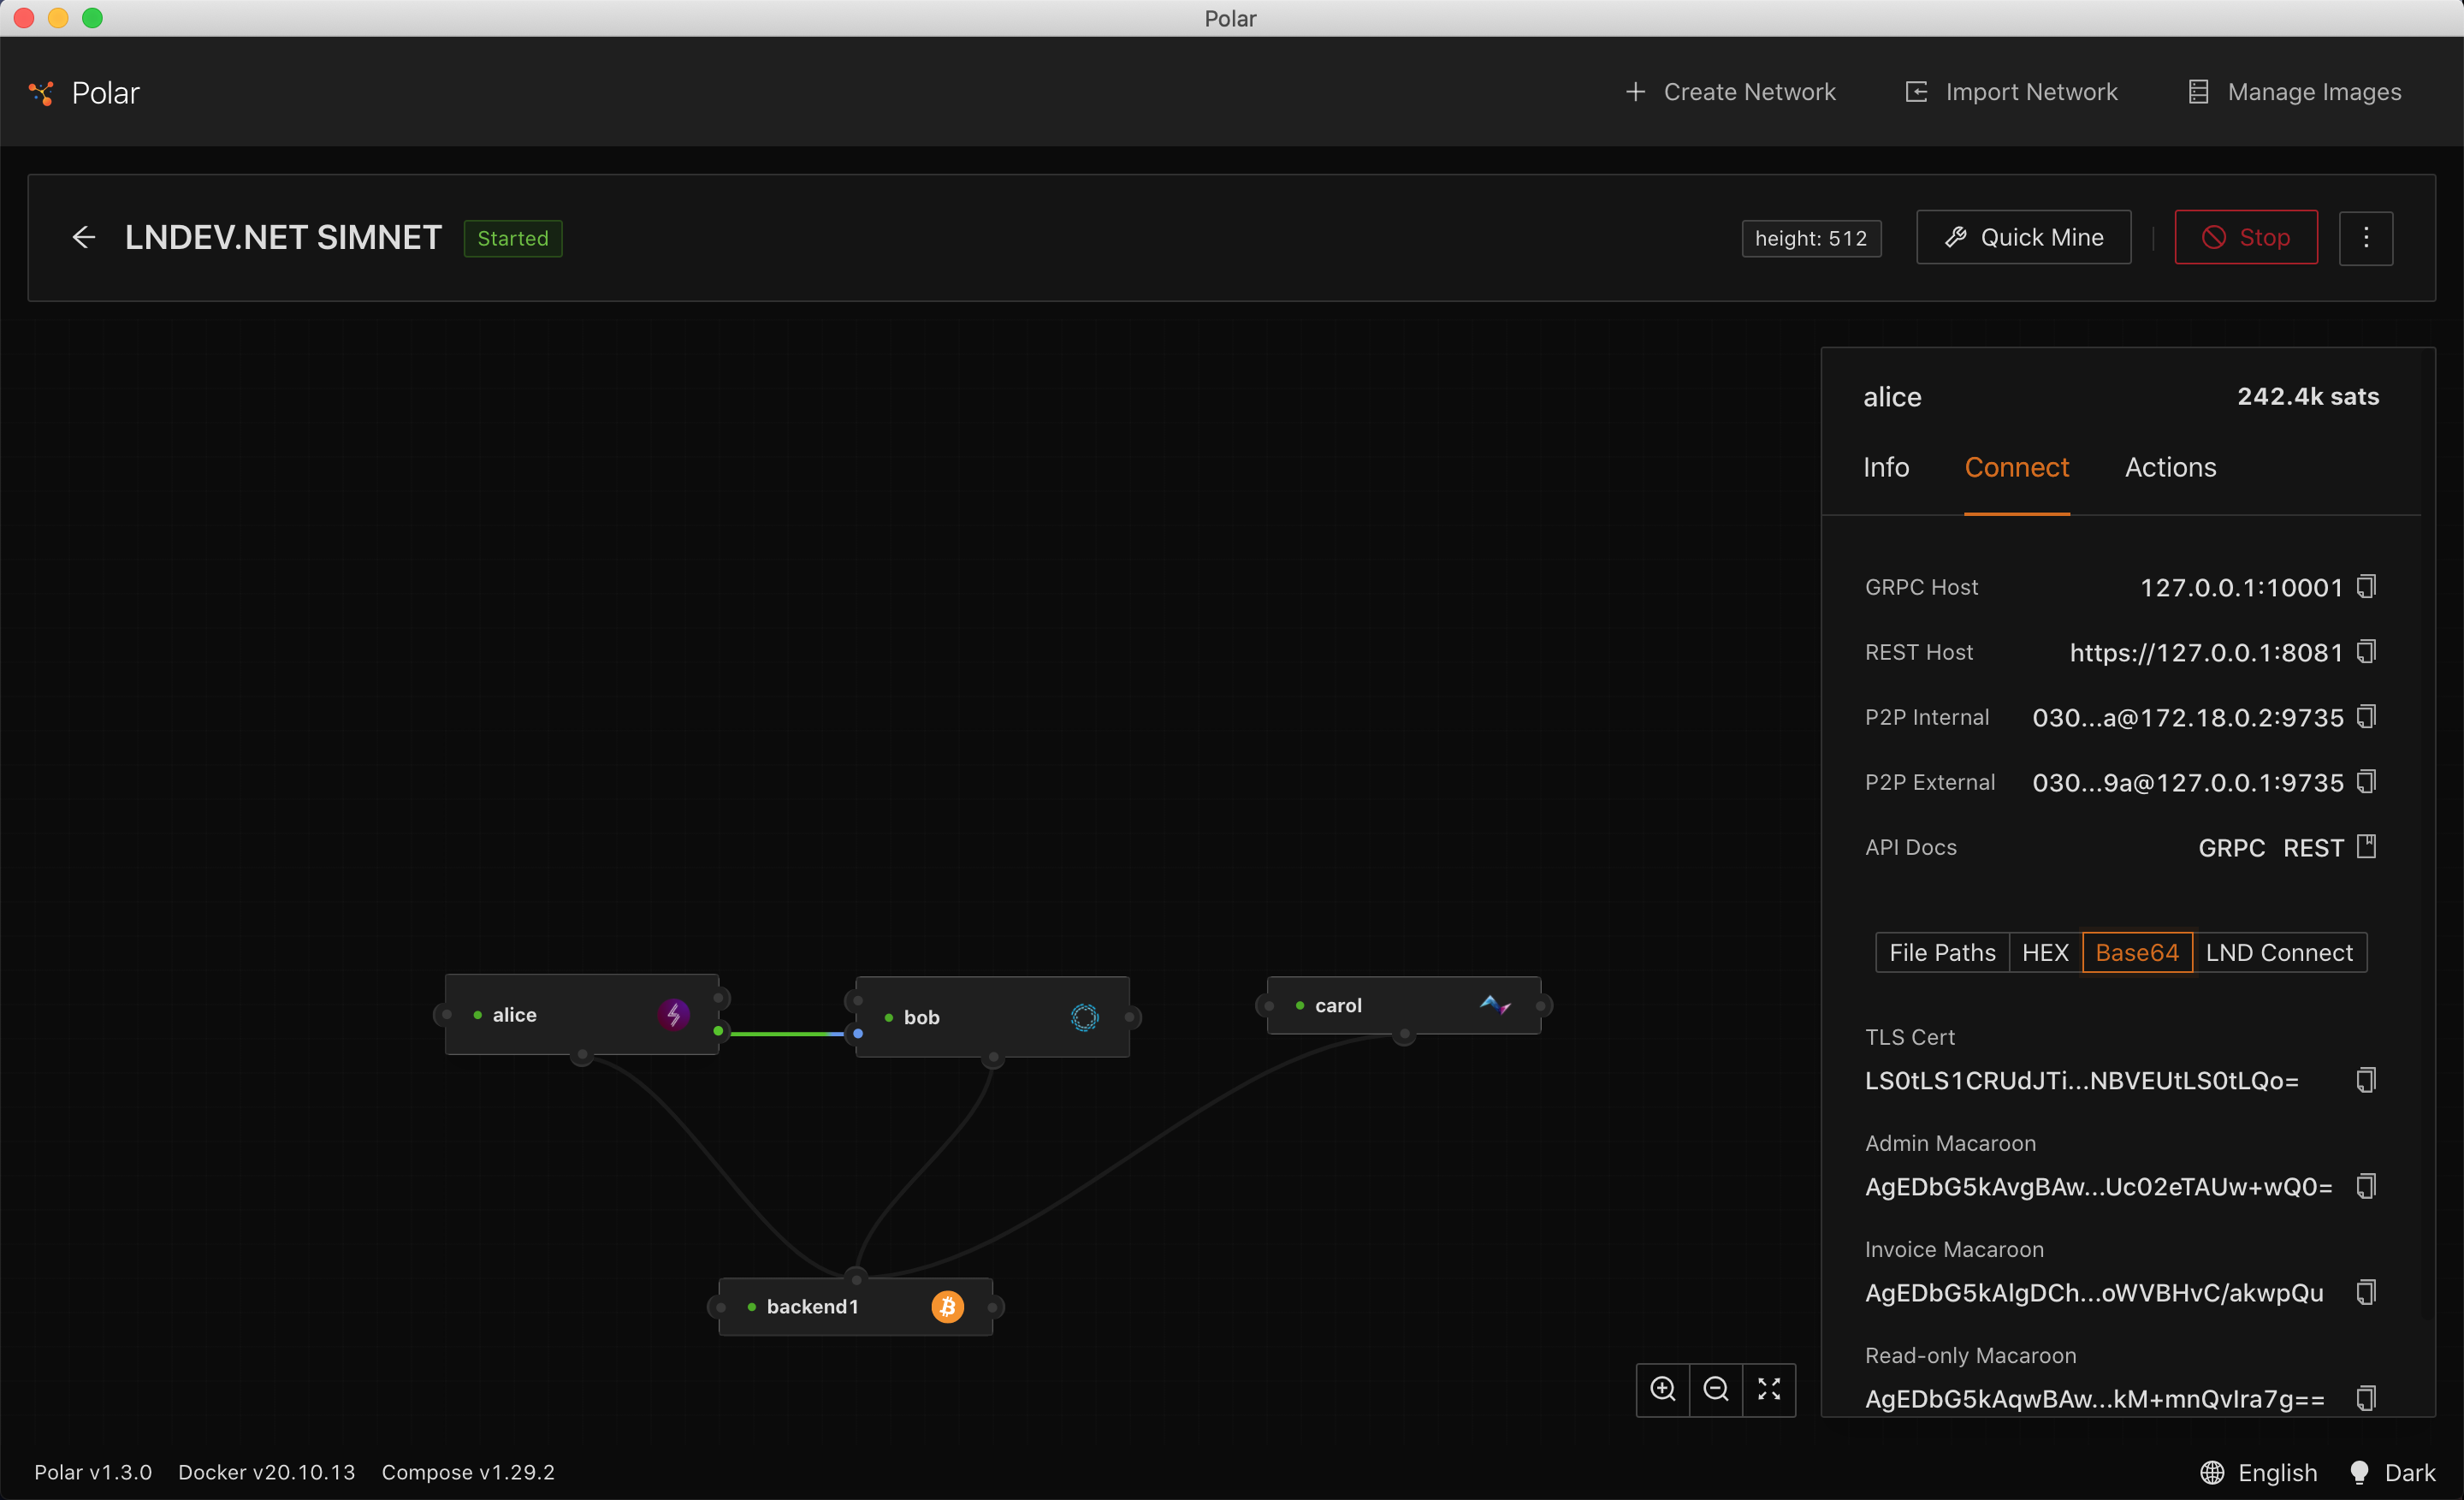Image resolution: width=2464 pixels, height=1500 pixels.
Task: Toggle Dark mode in the status bar
Action: coord(2410,1471)
